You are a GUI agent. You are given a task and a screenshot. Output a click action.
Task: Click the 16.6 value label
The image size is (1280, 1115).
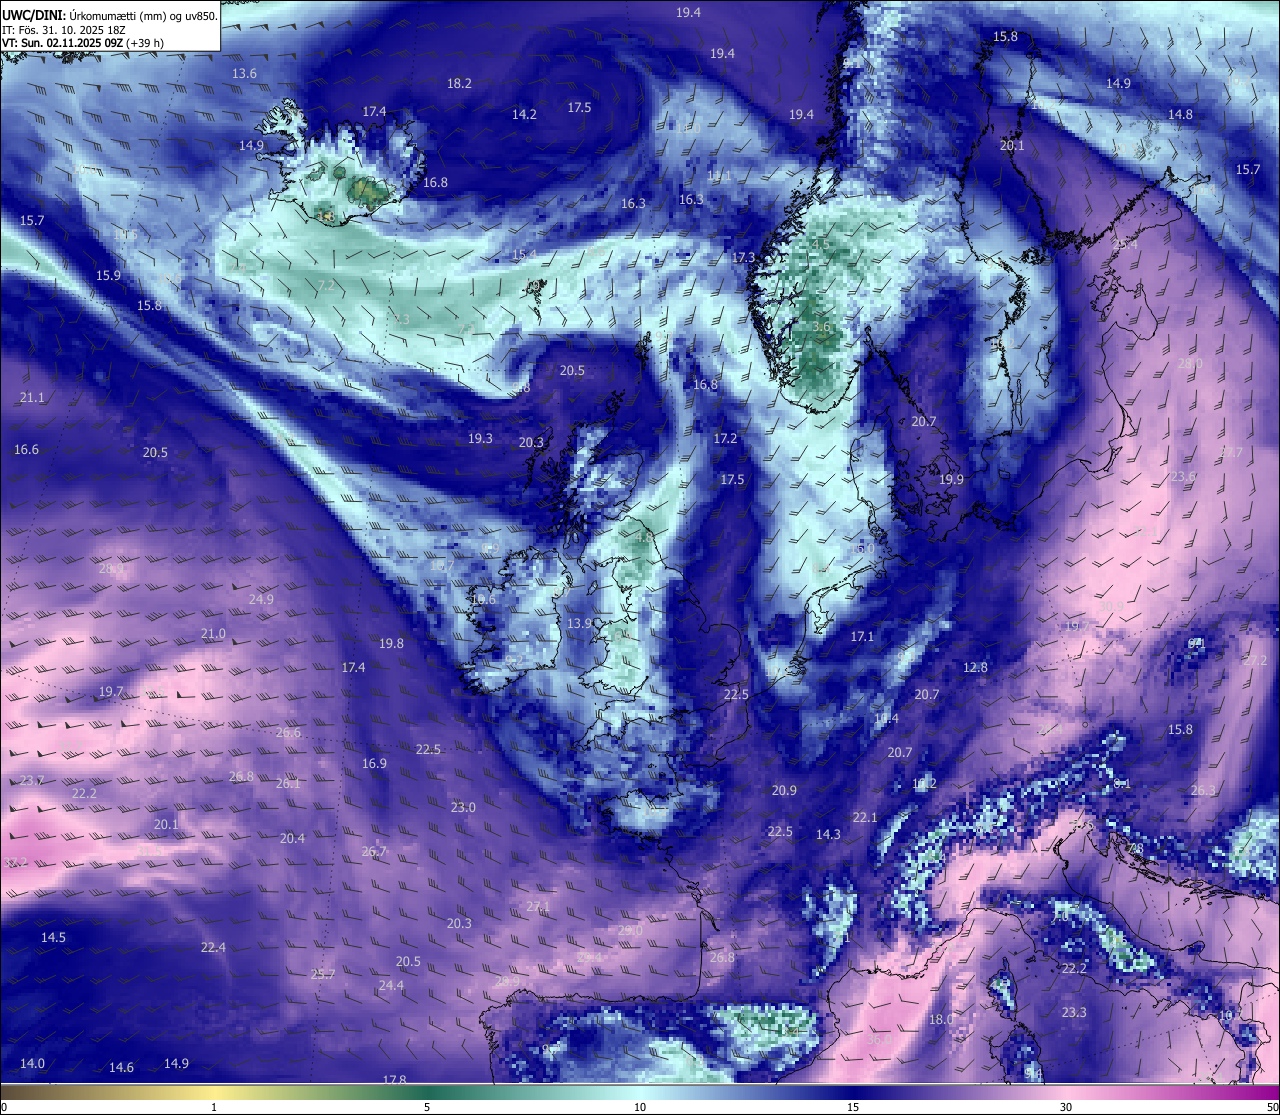point(26,450)
